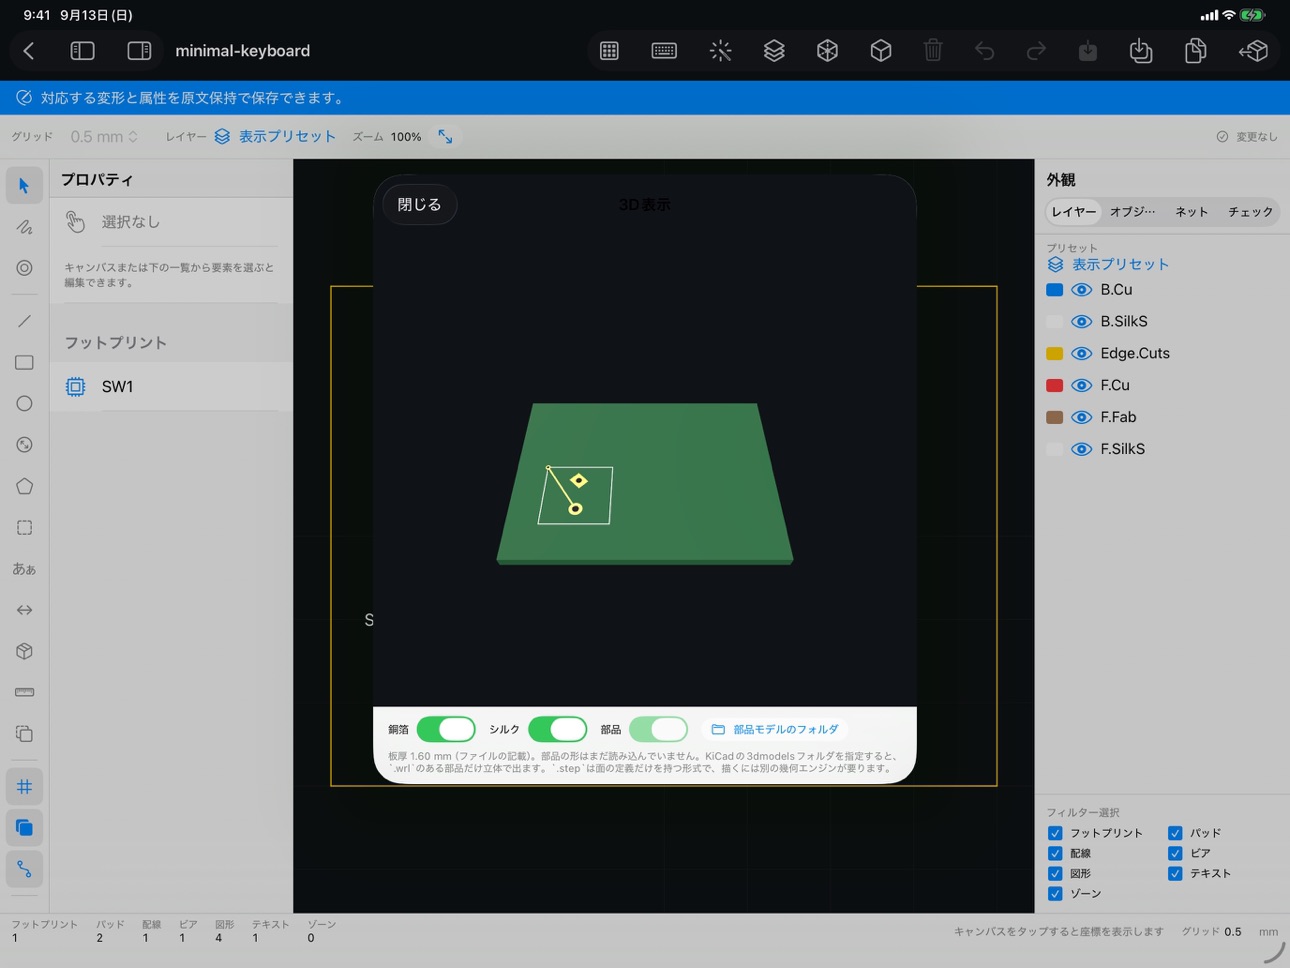Select the dimension double-arrow tool
The image size is (1290, 968).
coord(24,610)
